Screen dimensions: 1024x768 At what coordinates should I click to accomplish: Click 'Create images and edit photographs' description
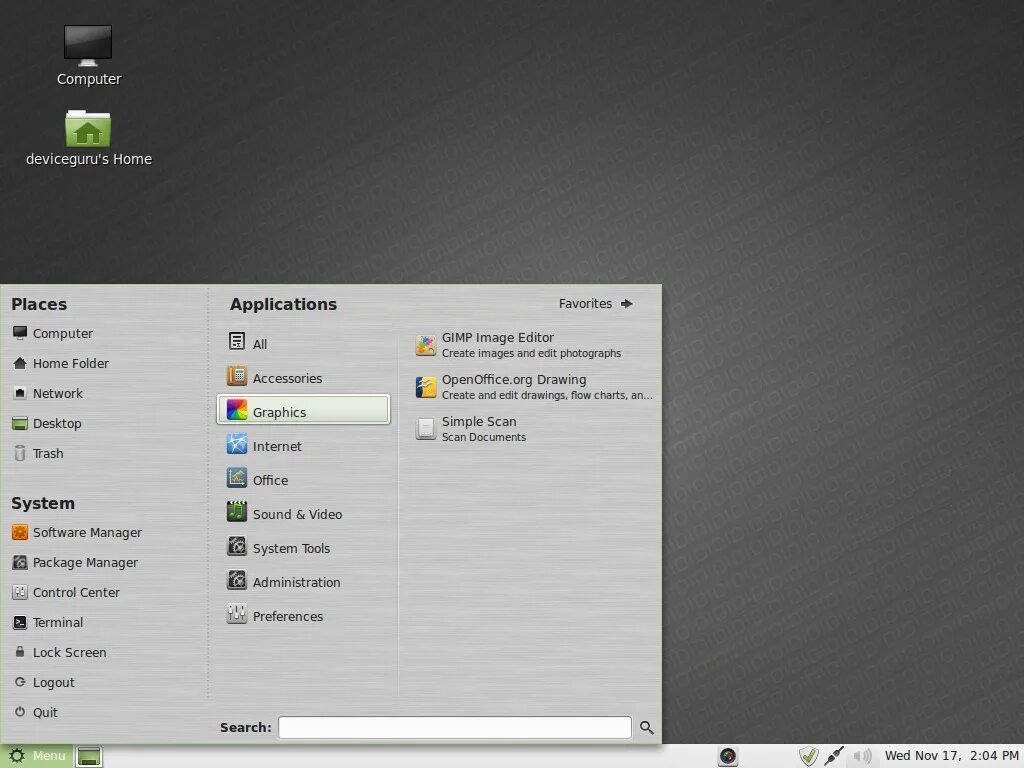coord(531,353)
